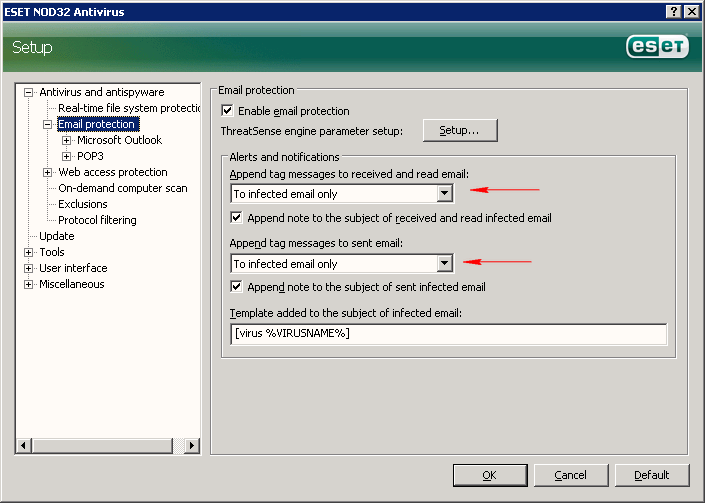705x503 pixels.
Task: Collapse the Antivirus and antispyware tree node
Action: tap(29, 92)
